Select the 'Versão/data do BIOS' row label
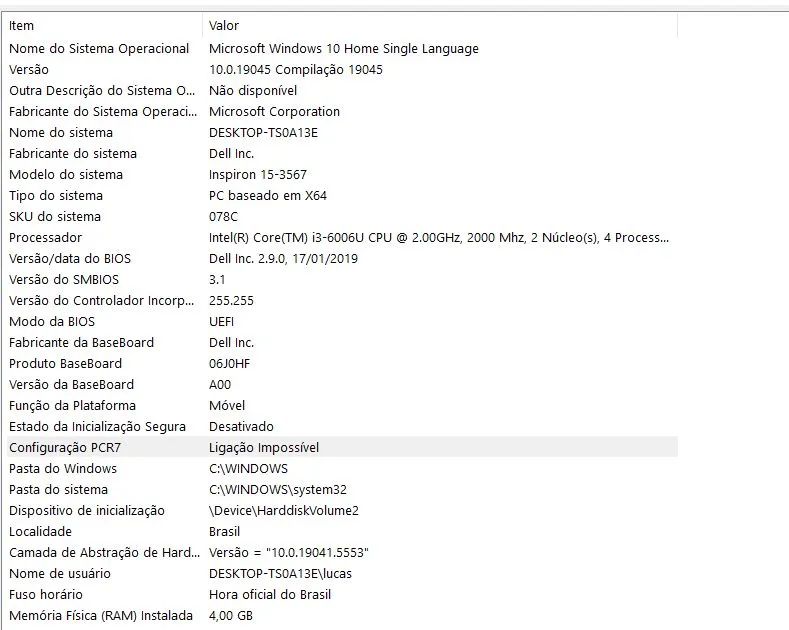This screenshot has height=630, width=789. pos(70,259)
